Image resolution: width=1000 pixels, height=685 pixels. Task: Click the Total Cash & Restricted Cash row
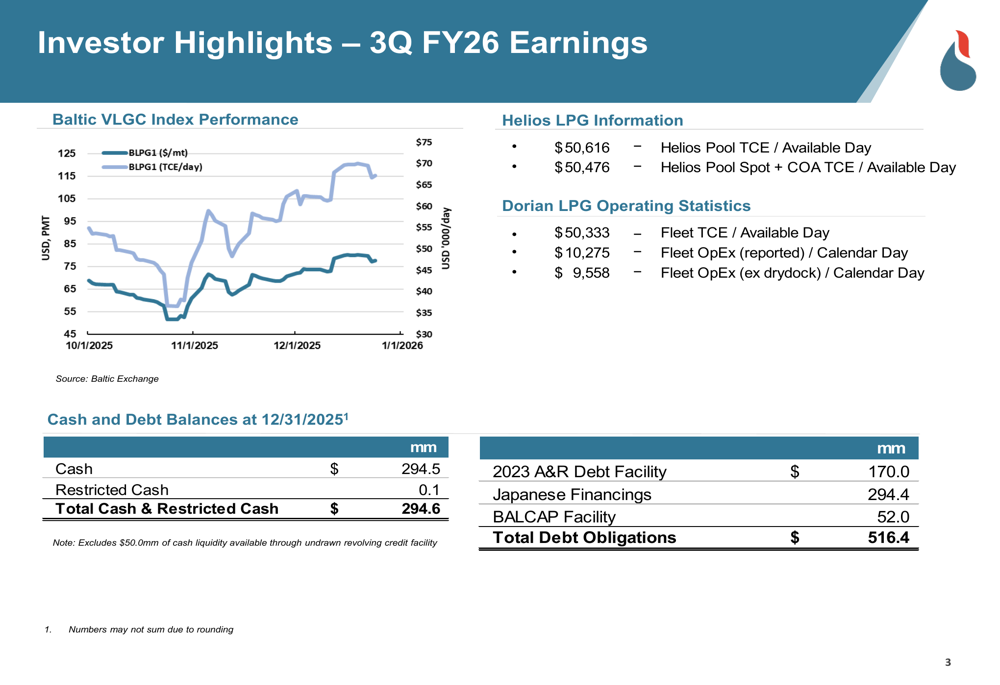(166, 509)
